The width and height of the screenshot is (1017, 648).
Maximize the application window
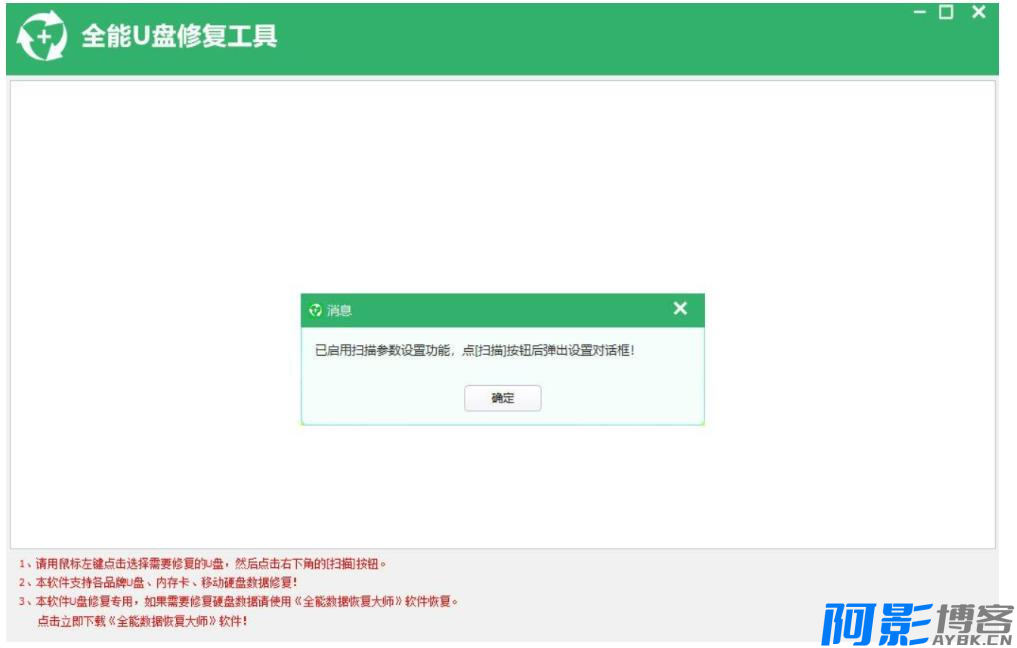[946, 13]
